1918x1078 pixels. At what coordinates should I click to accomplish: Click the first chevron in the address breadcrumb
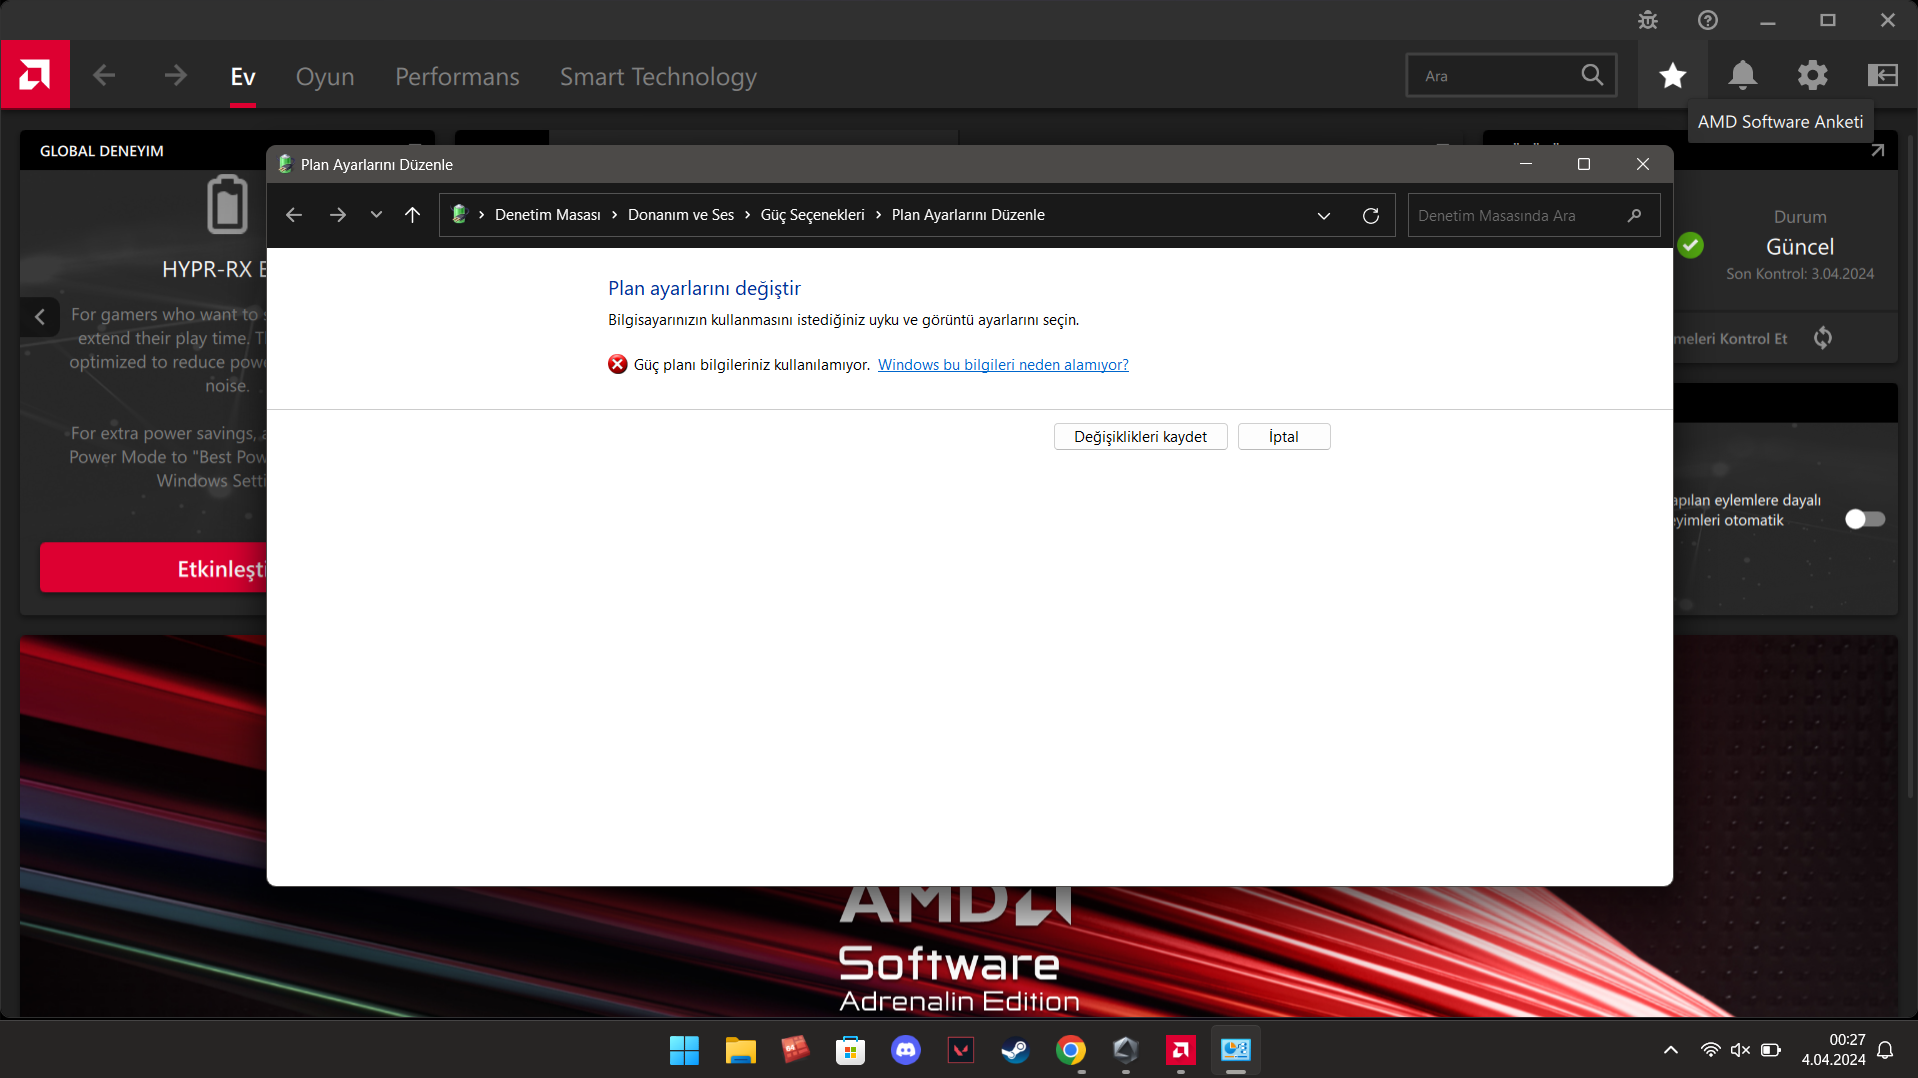(x=482, y=215)
